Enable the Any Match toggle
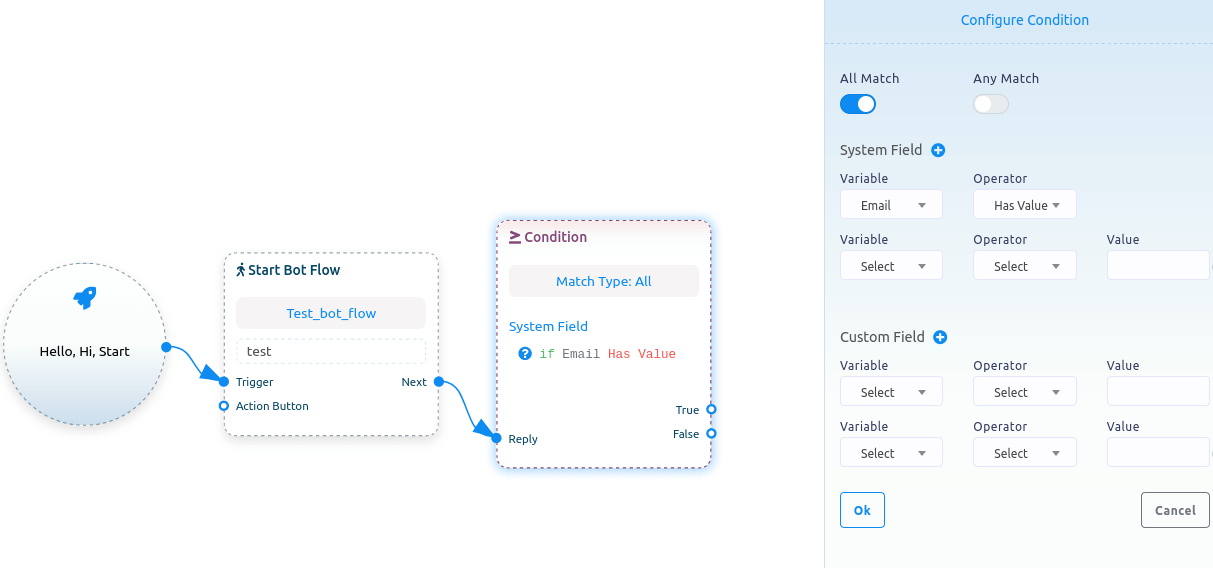This screenshot has height=568, width=1213. pos(991,104)
